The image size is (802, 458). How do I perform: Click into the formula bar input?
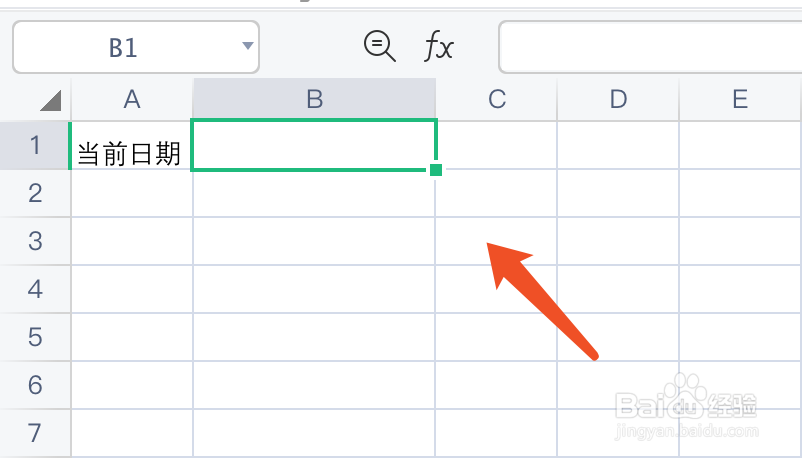pos(650,47)
